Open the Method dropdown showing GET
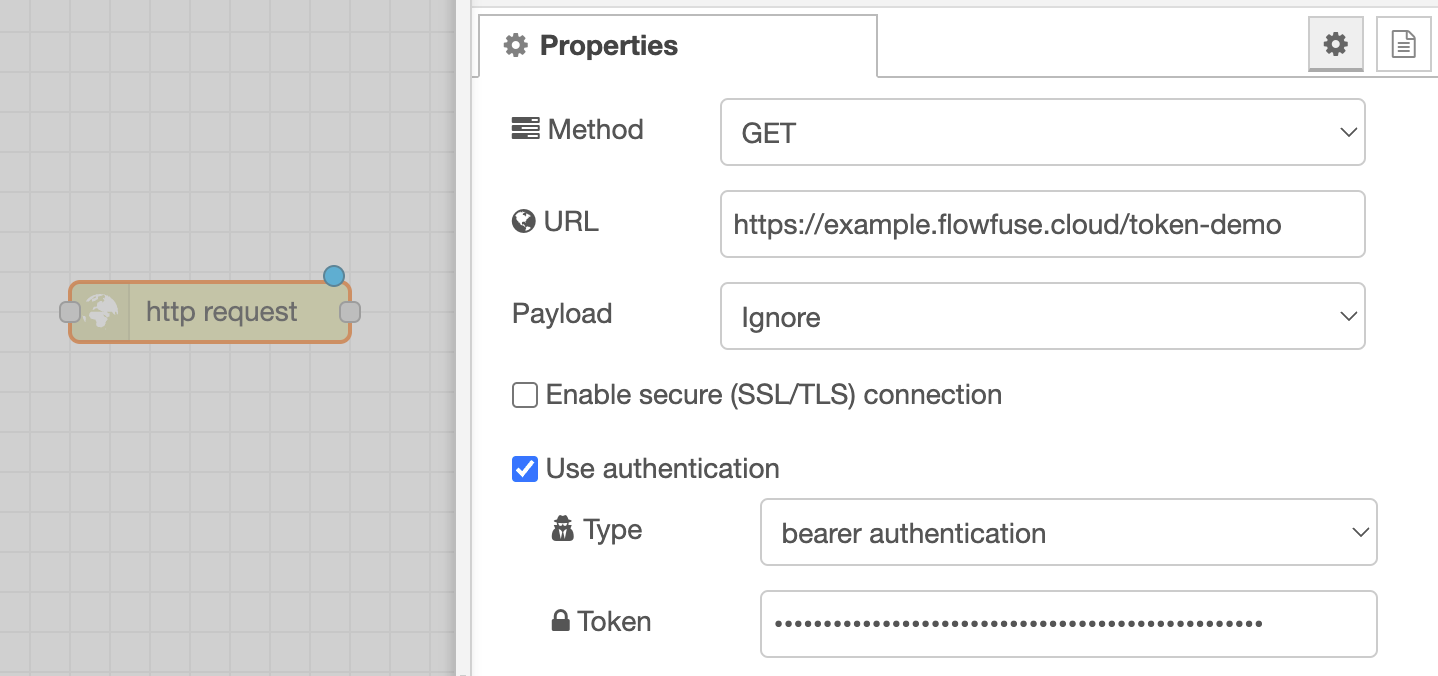 coord(1043,132)
